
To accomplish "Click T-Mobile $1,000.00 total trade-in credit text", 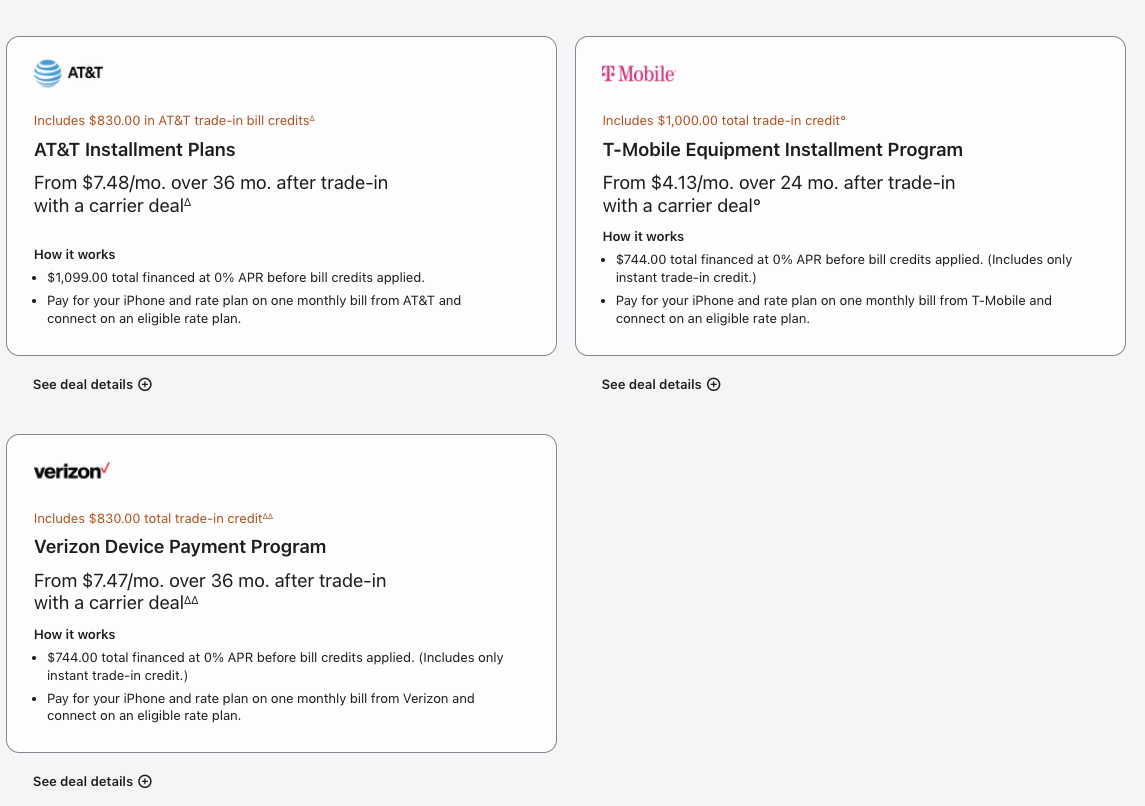I will 722,121.
